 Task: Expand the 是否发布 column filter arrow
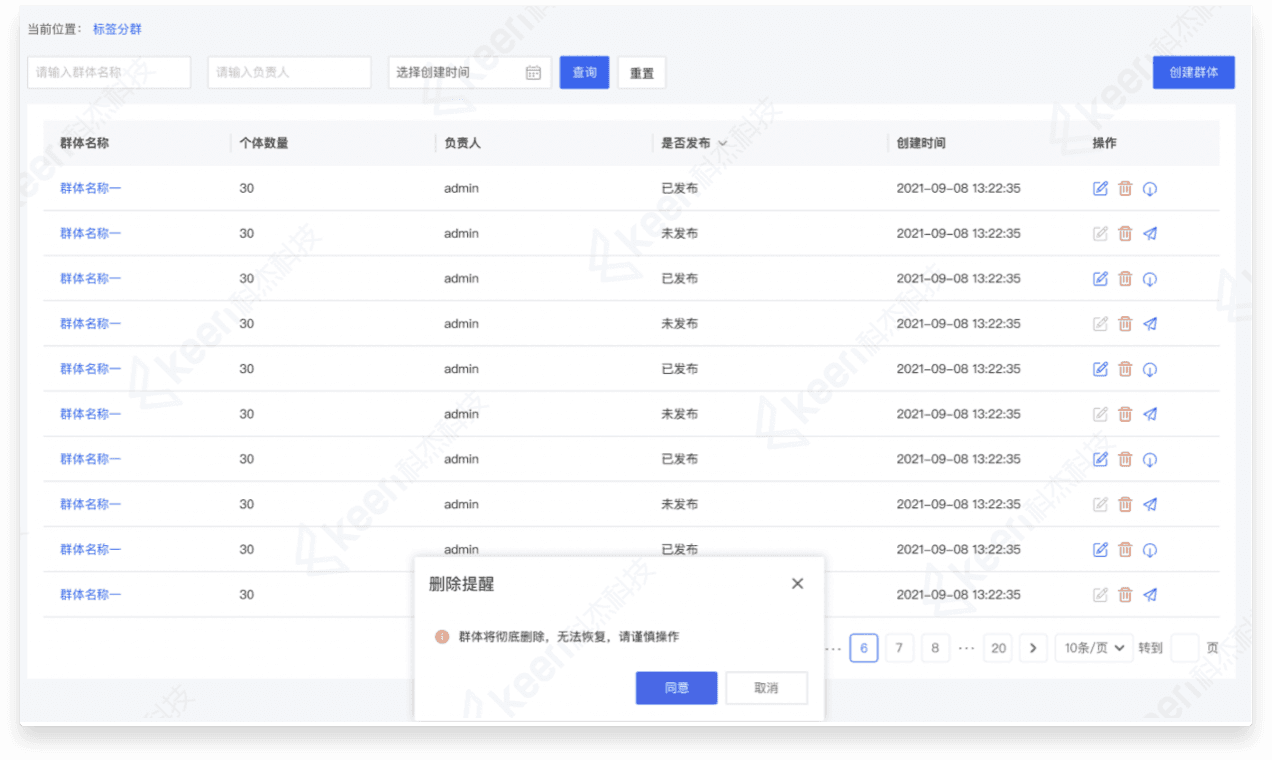coord(722,144)
